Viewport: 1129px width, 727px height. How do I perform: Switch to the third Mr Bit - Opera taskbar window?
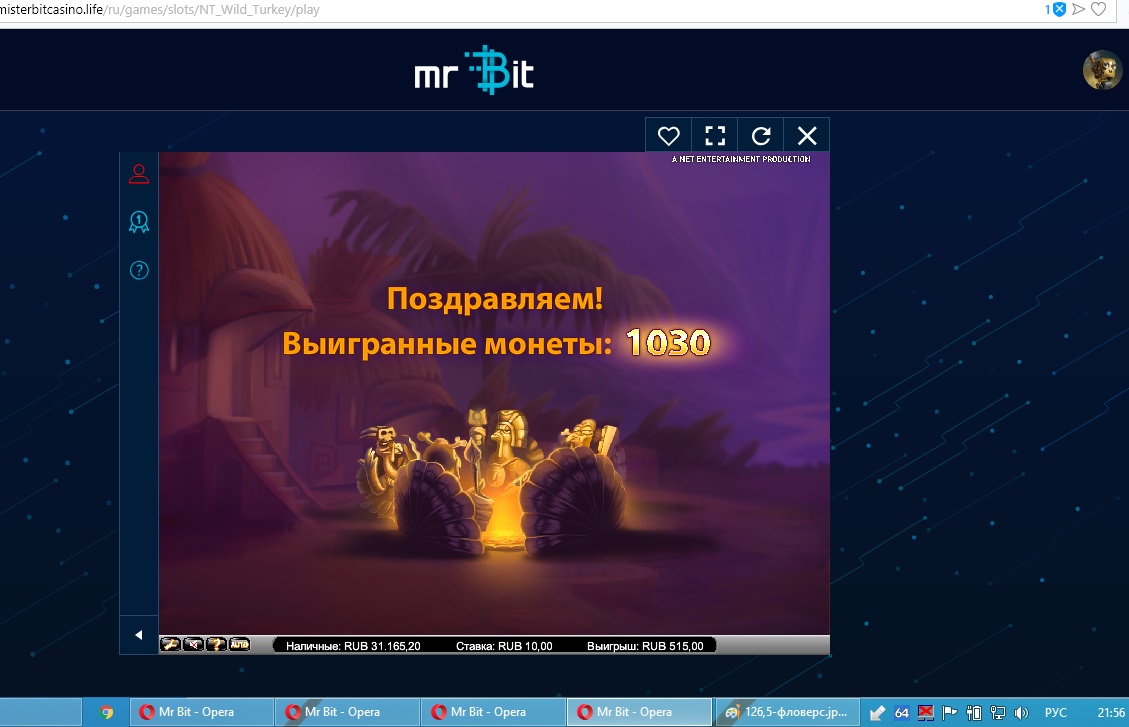click(x=493, y=712)
